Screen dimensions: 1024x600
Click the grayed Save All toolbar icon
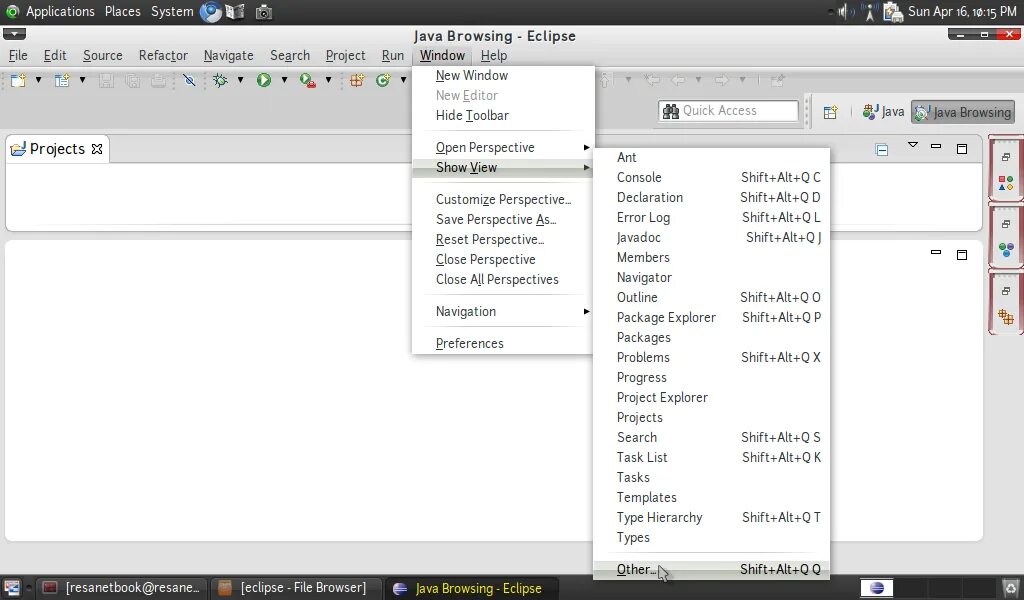[x=132, y=80]
